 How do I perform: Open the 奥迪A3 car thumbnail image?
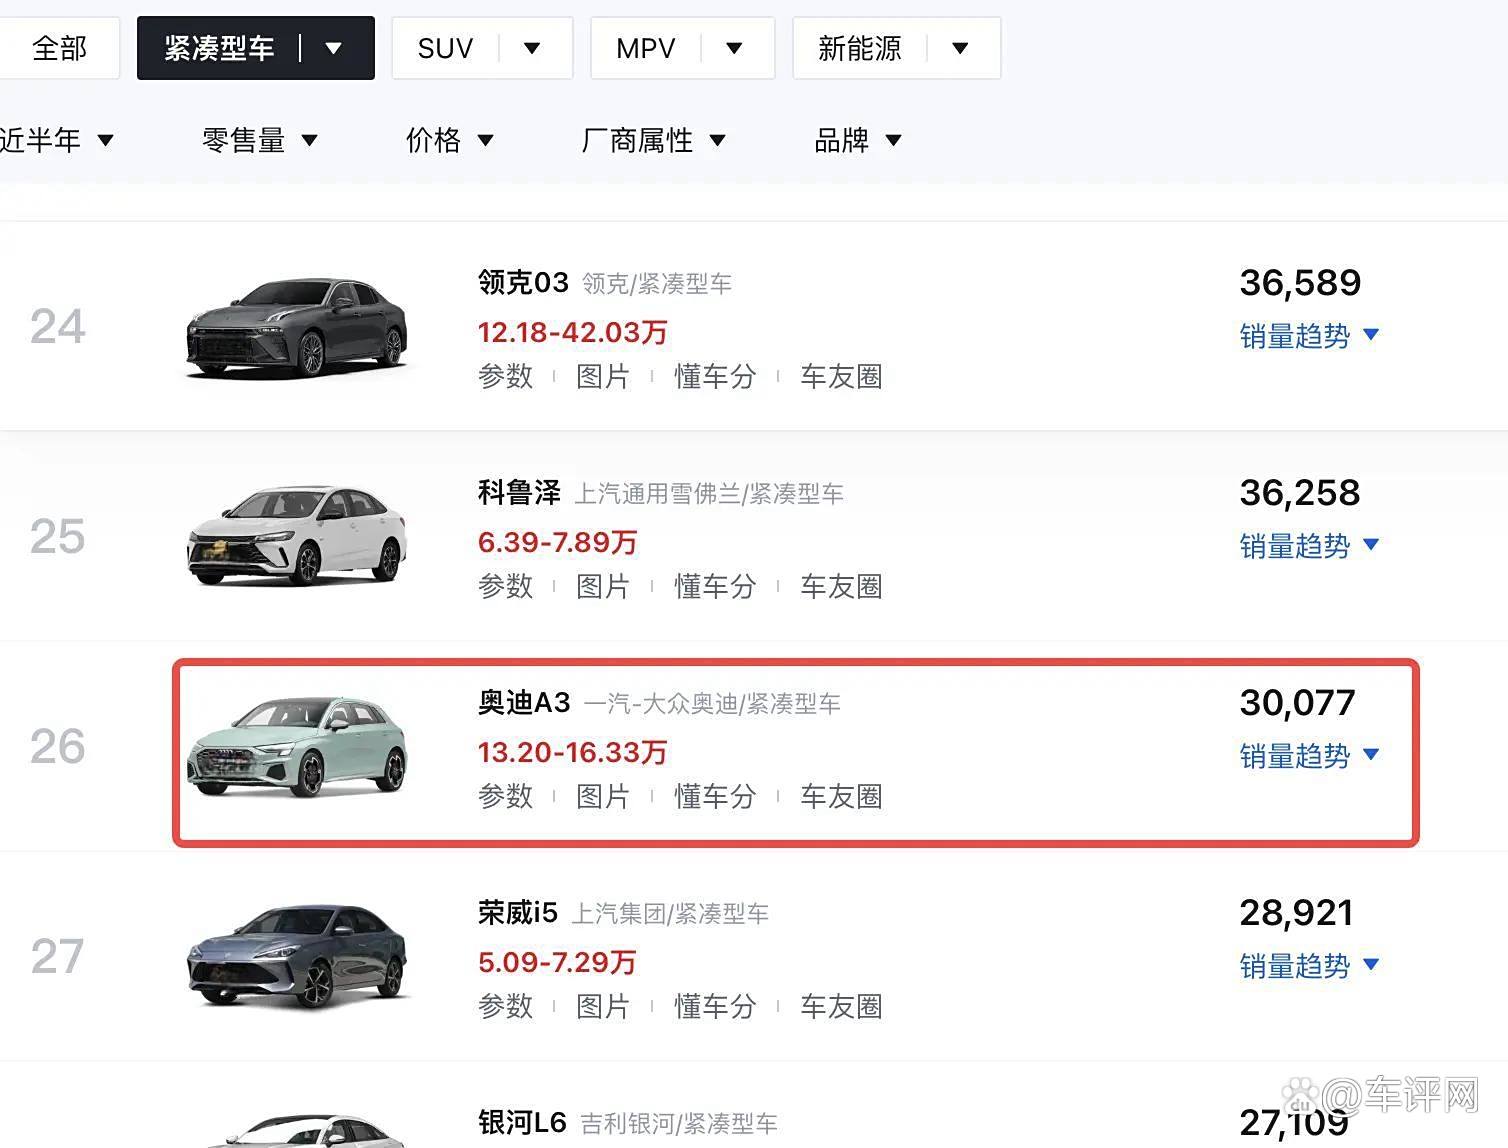point(297,747)
